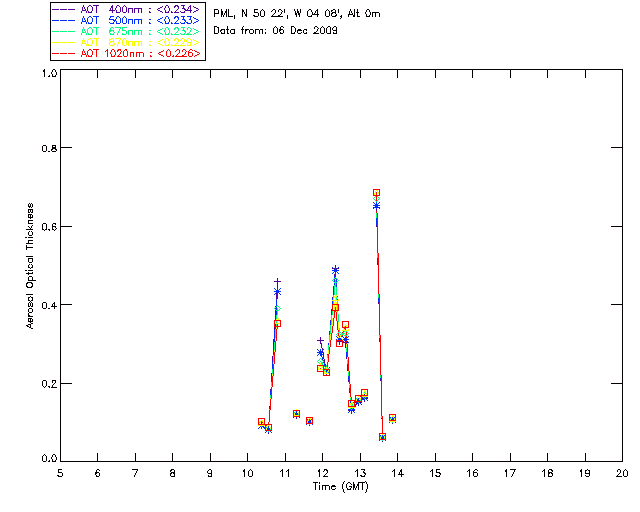
Task: Click the 0.6 y-axis tick label
Action: click(x=49, y=227)
